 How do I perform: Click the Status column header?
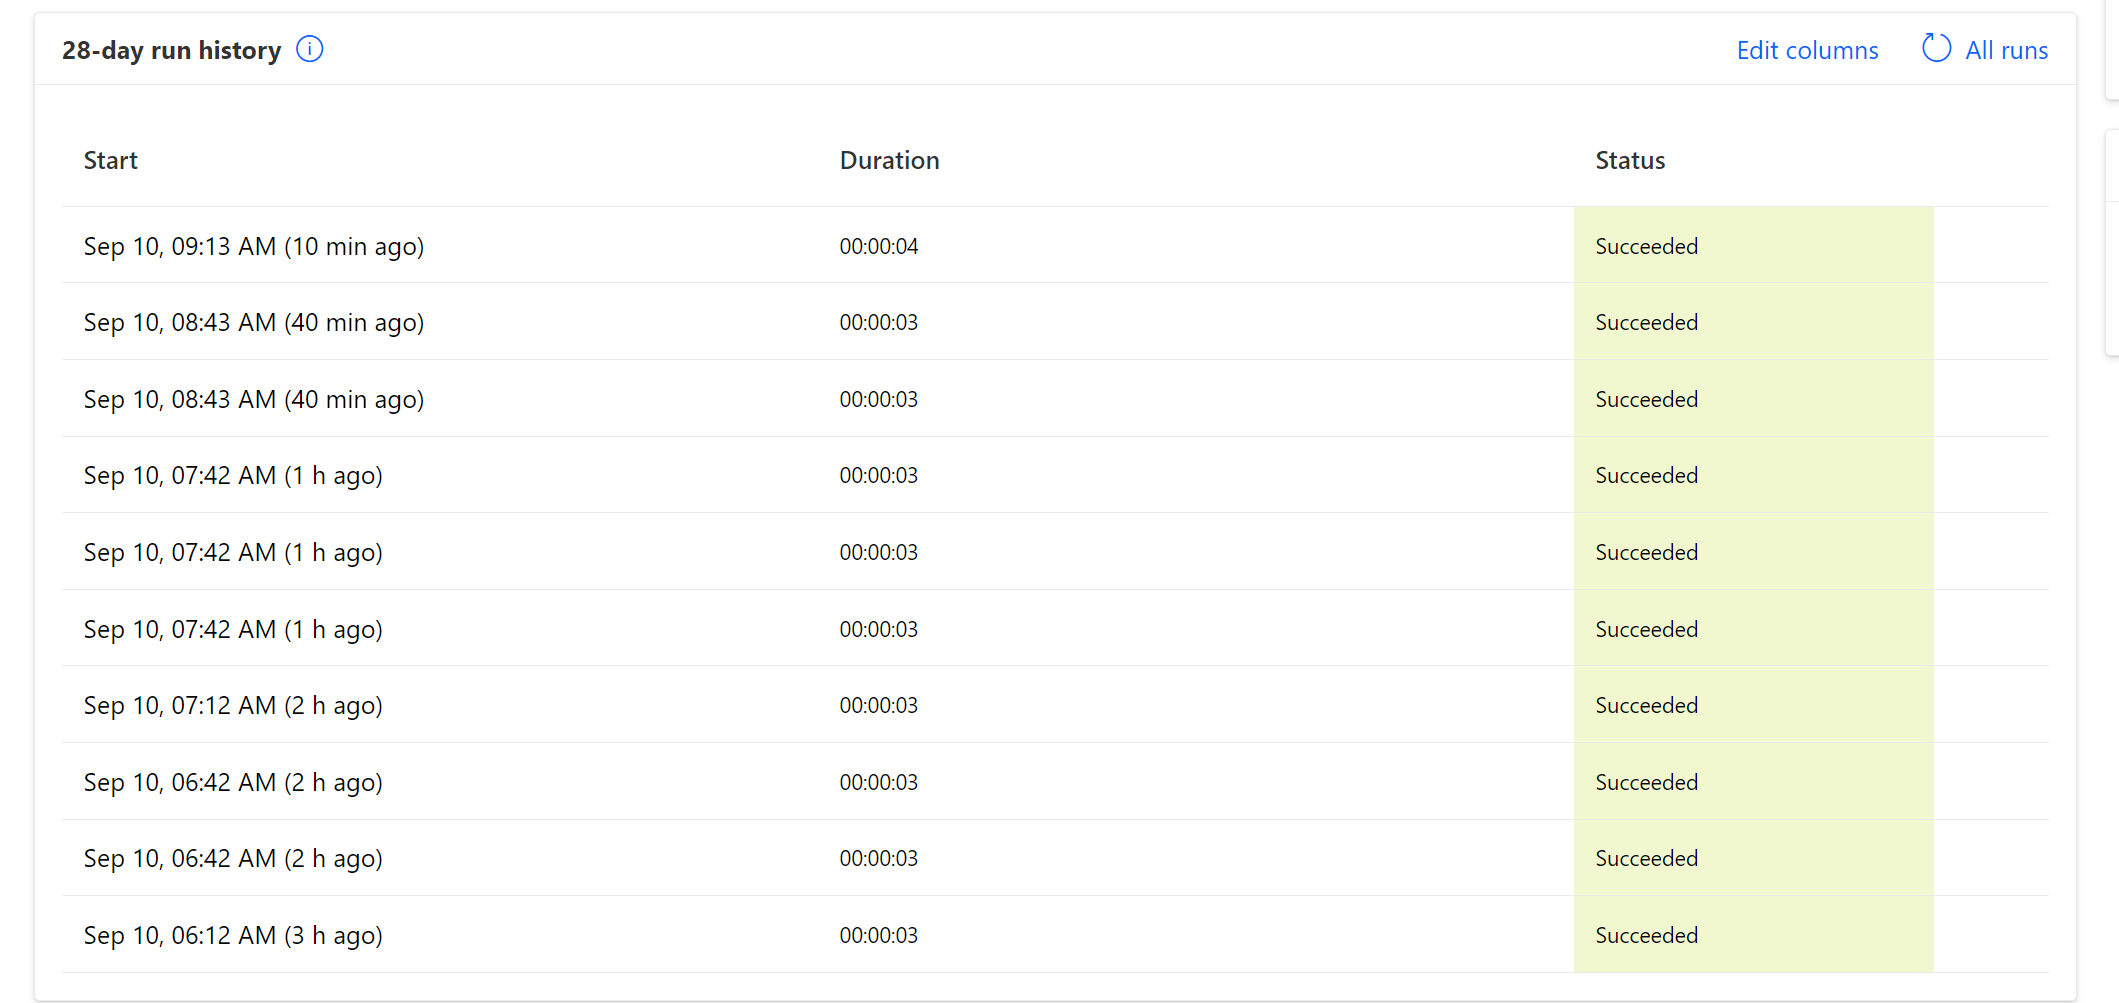pos(1629,161)
